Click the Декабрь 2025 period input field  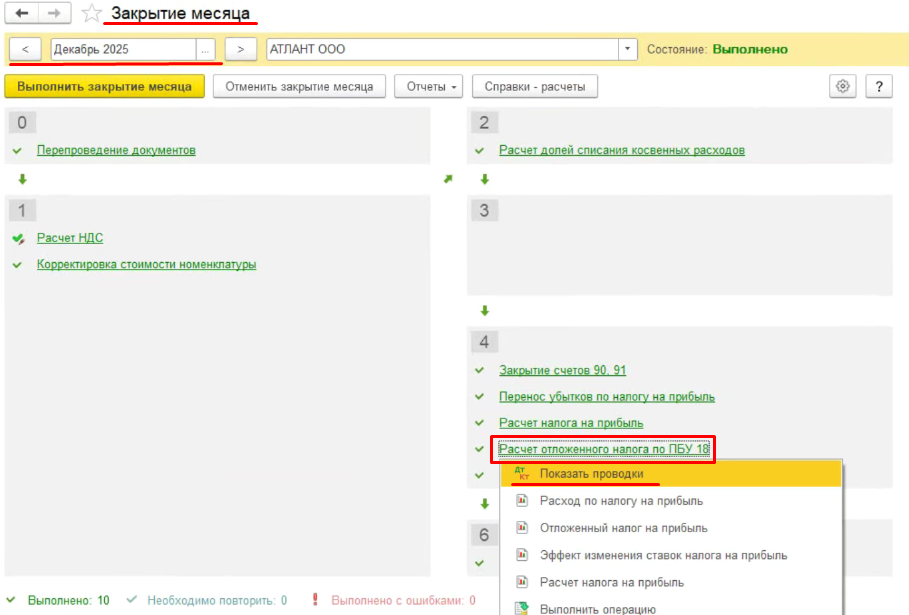(x=122, y=49)
